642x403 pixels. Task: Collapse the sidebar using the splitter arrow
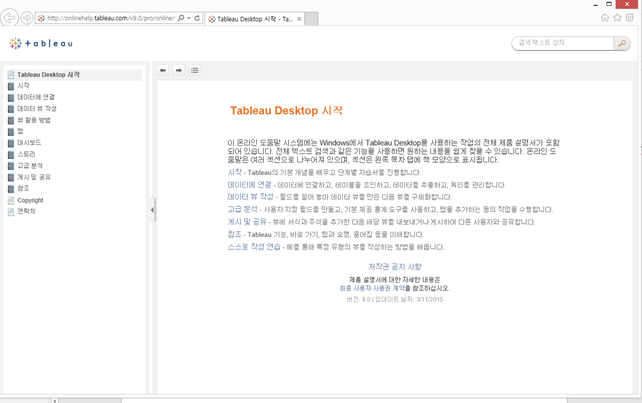[153, 210]
